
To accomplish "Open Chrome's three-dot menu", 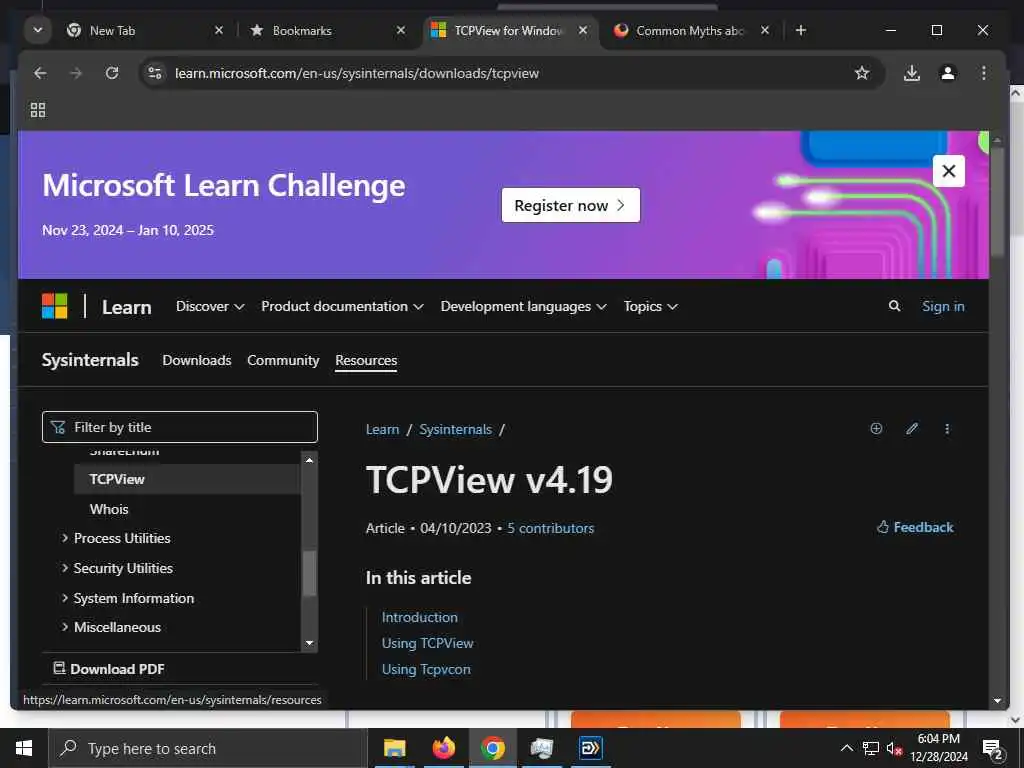I will click(984, 73).
